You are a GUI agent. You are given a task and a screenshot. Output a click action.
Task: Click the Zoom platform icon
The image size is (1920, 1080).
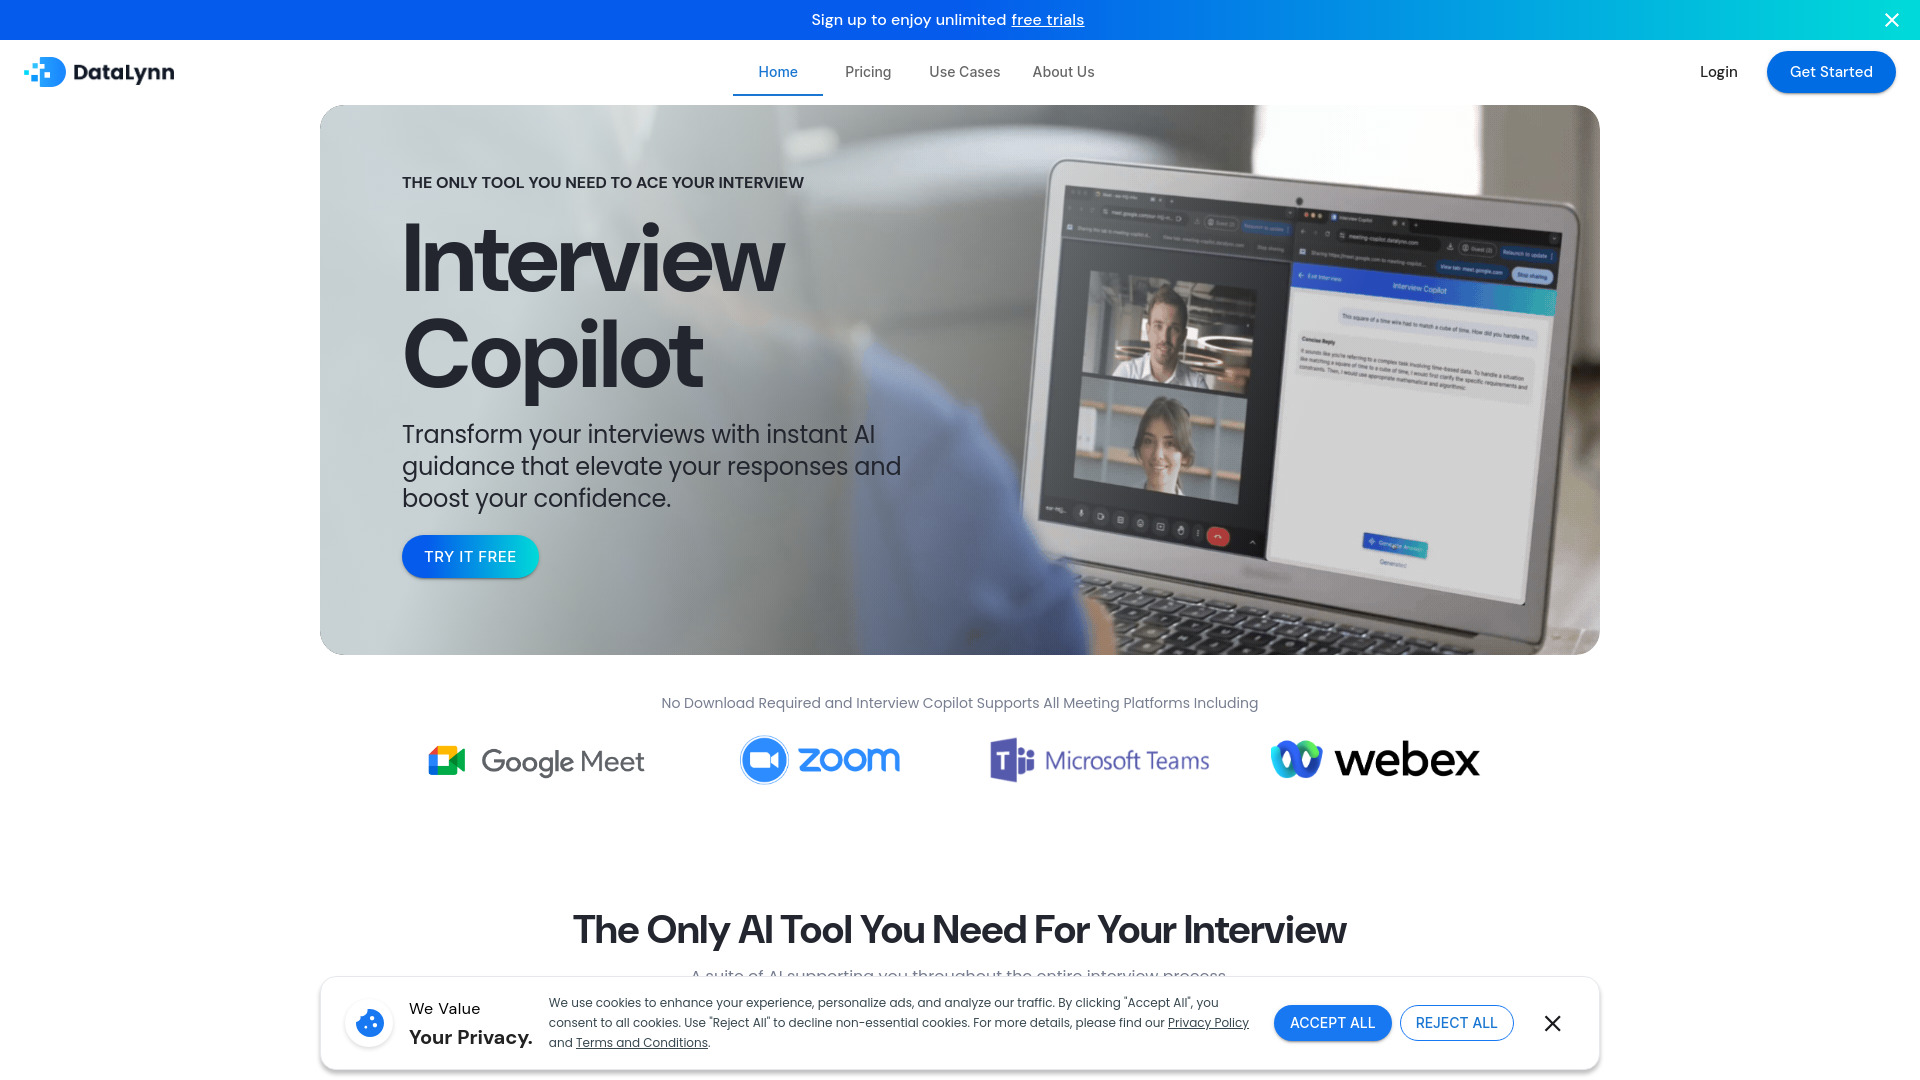[764, 760]
